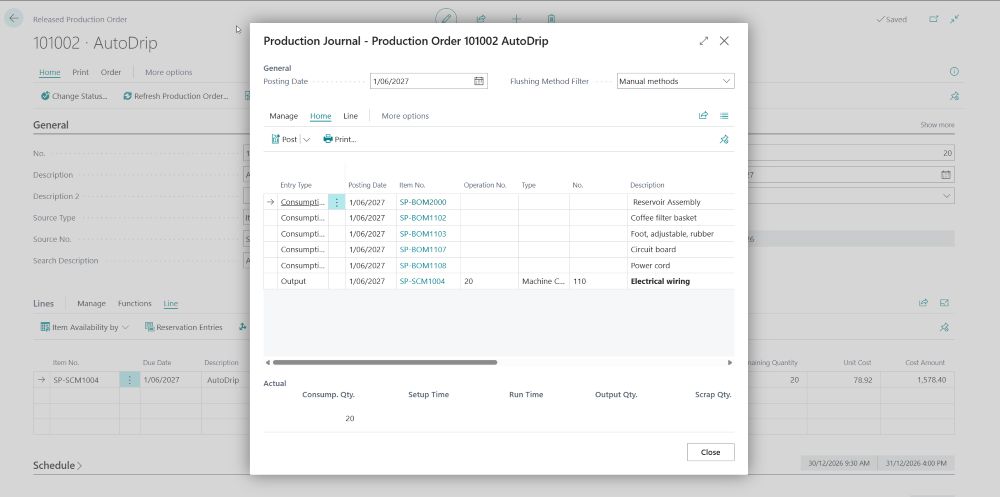Image resolution: width=1000 pixels, height=497 pixels.
Task: Open the Functions menu in the Lines section
Action: pyautogui.click(x=135, y=304)
